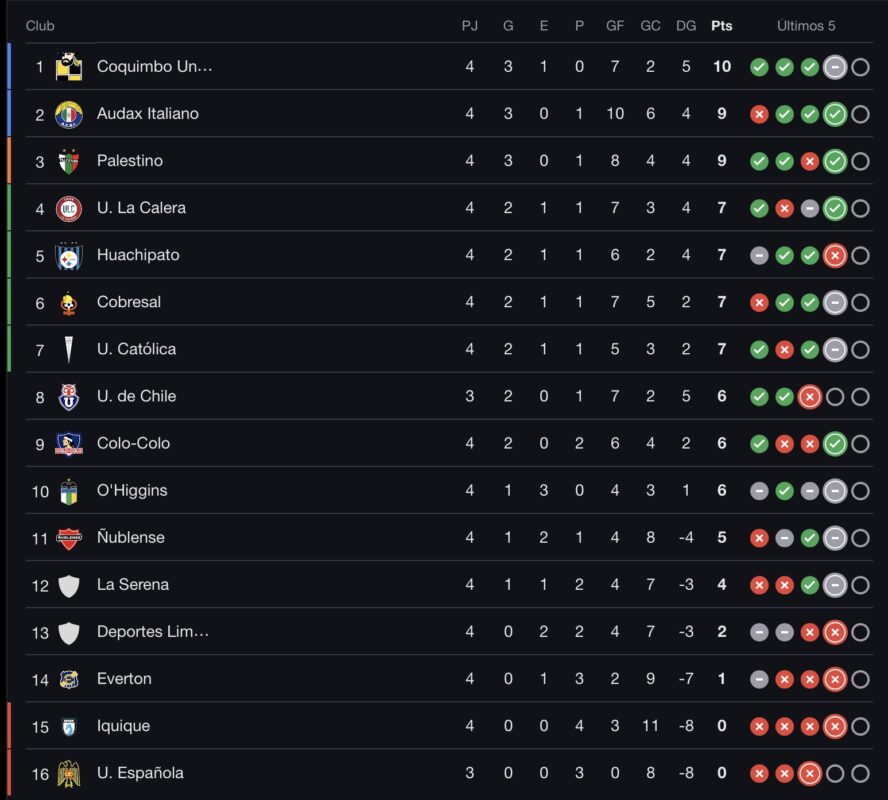Screen dimensions: 888x800
Task: Click the Colo-Colo team logo
Action: pos(68,443)
